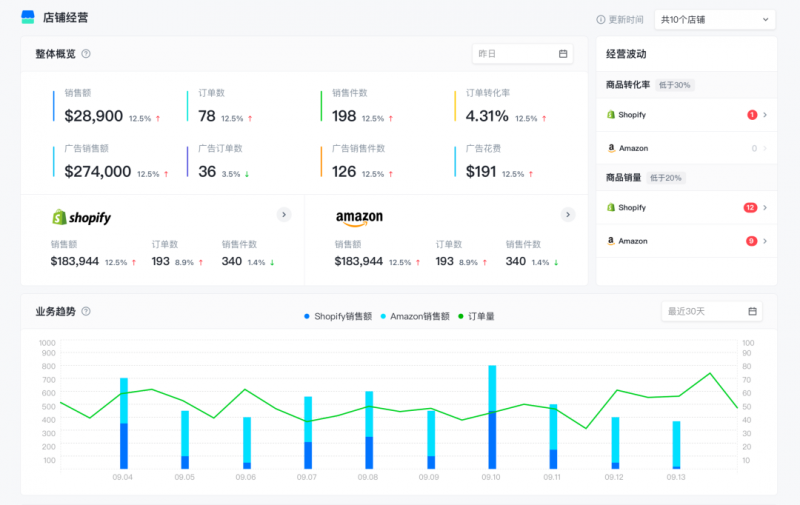Click the 最近30天 date range field
The height and width of the screenshot is (505, 800).
click(712, 311)
